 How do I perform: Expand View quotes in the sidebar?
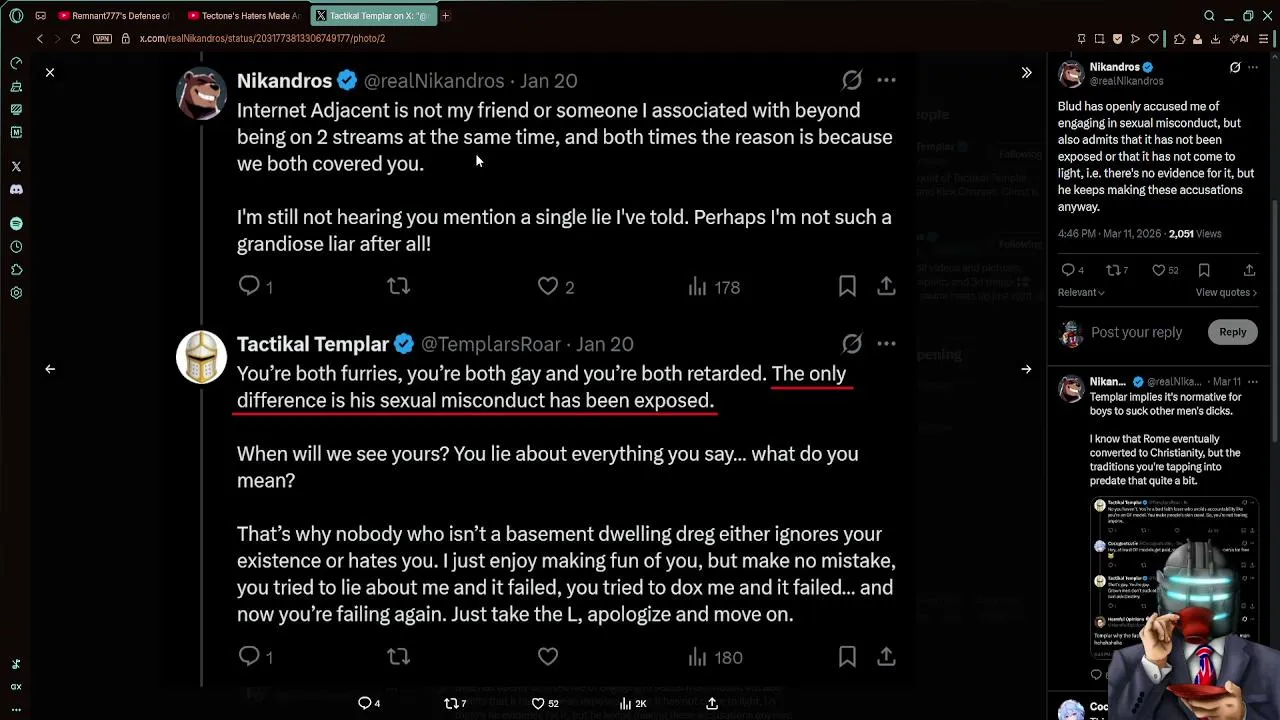pos(1225,292)
